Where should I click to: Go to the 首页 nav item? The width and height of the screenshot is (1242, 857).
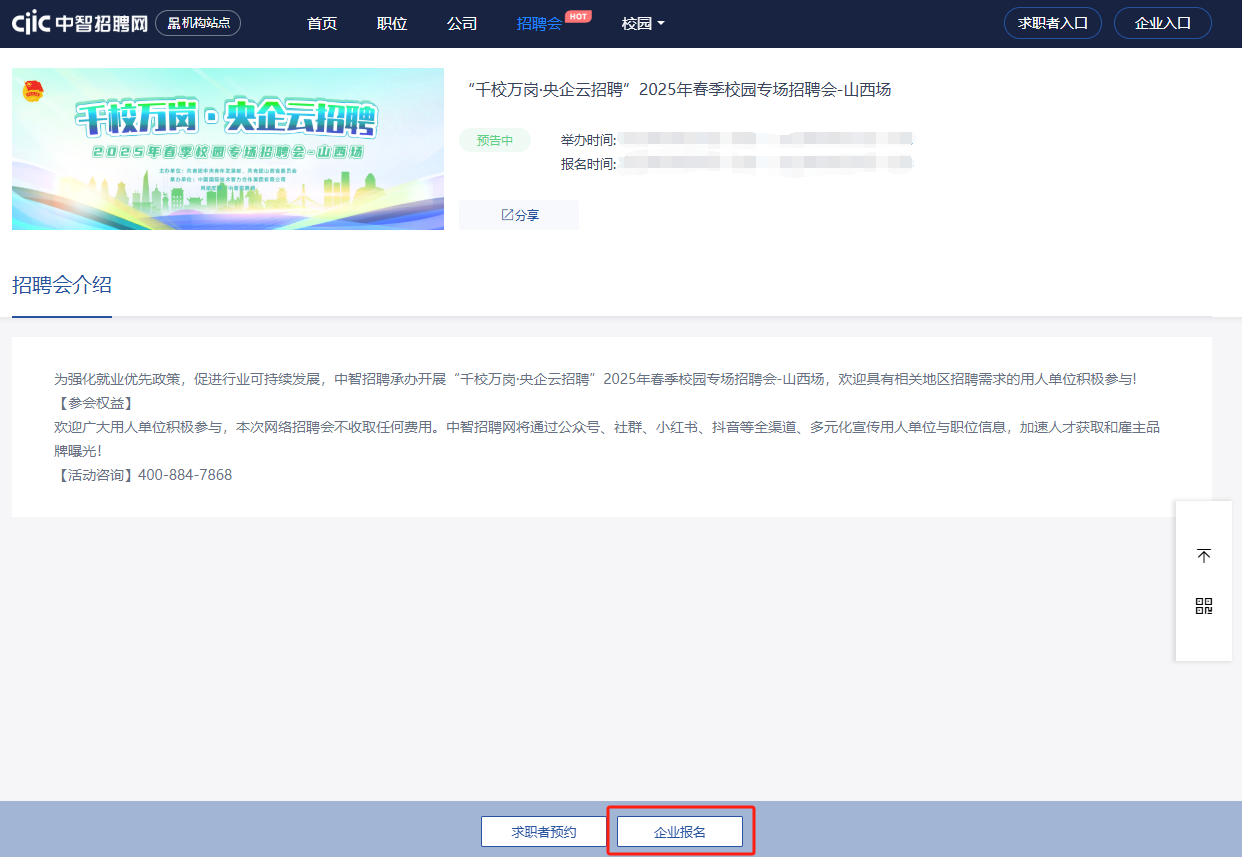[x=322, y=24]
